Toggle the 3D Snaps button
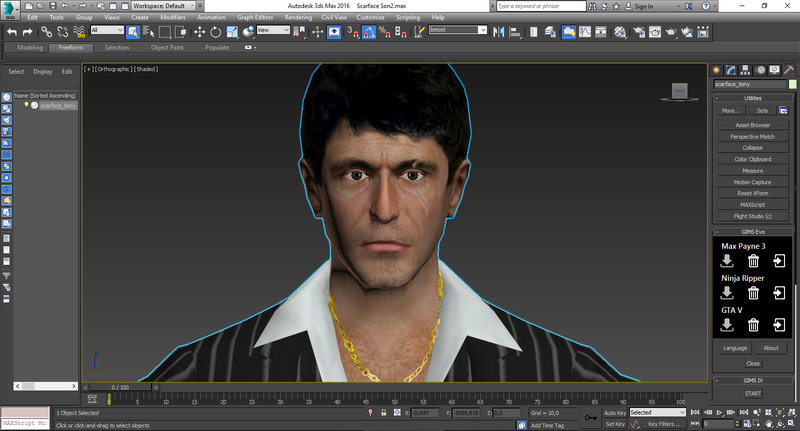The image size is (800, 431). point(353,32)
